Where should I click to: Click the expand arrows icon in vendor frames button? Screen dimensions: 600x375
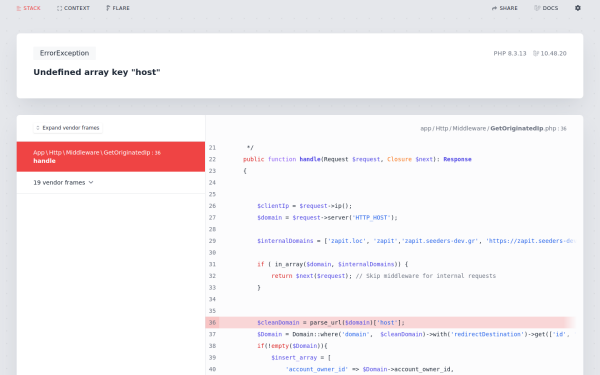pyautogui.click(x=38, y=128)
